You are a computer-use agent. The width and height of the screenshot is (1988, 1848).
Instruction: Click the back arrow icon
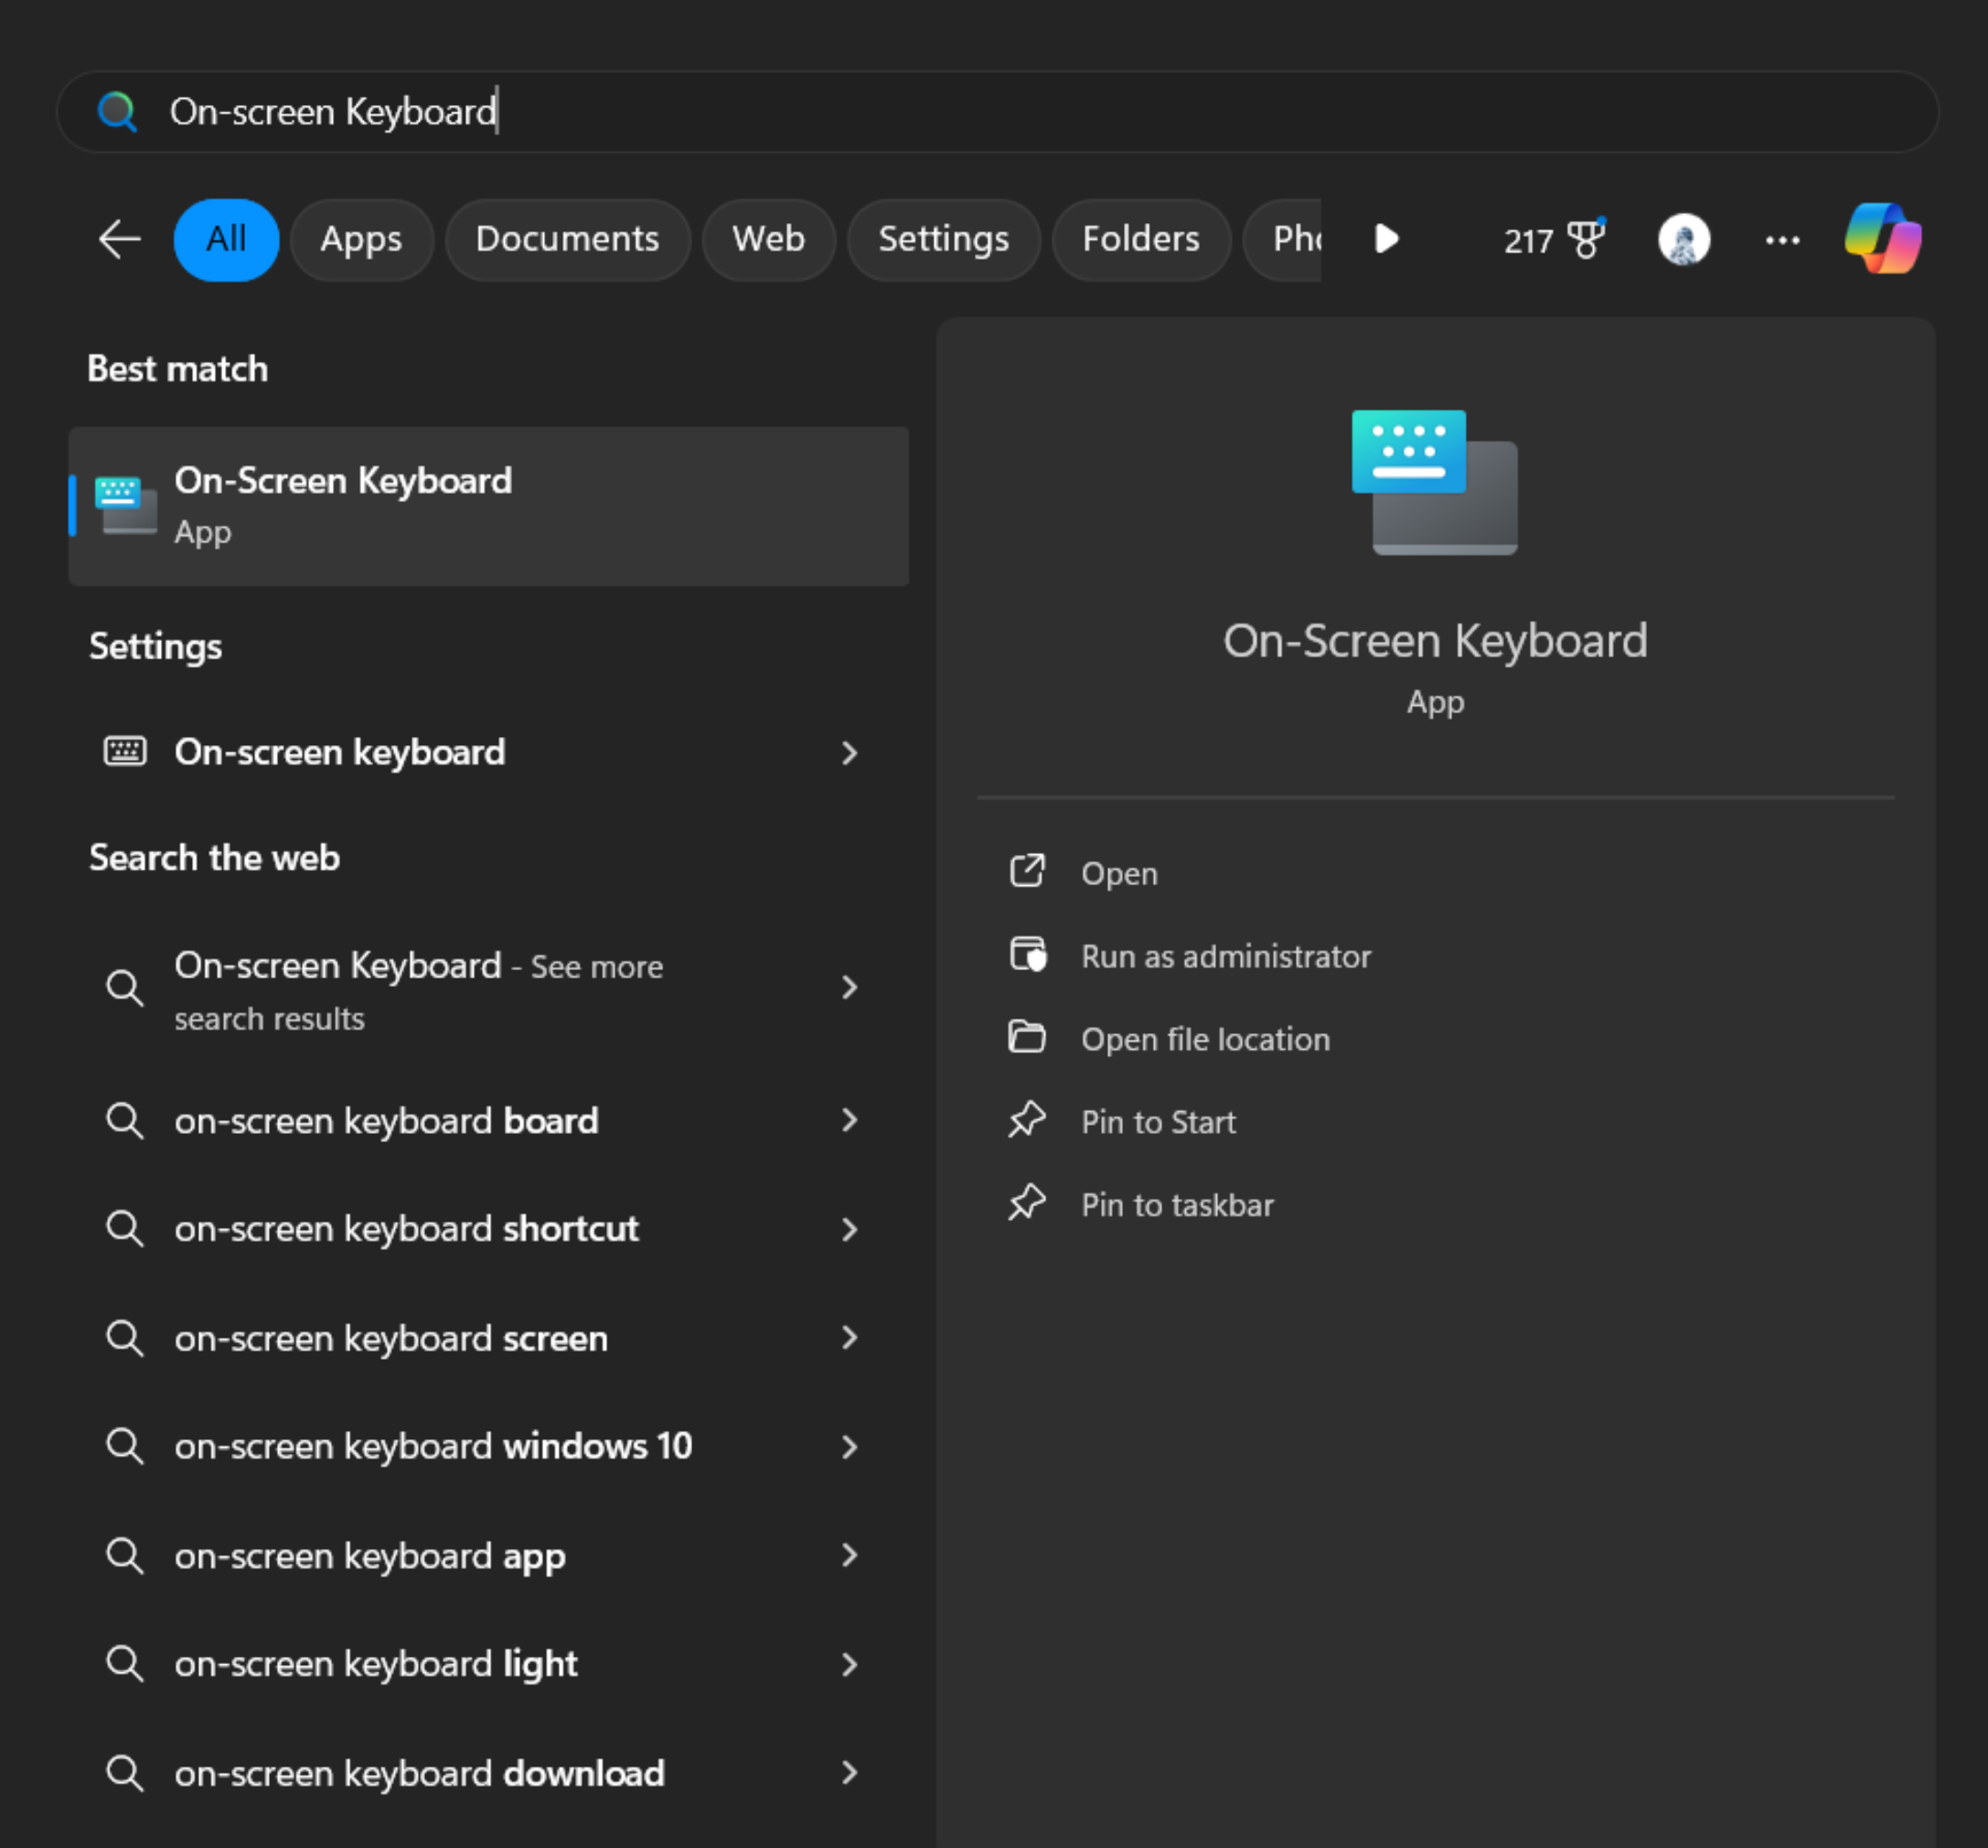tap(120, 239)
